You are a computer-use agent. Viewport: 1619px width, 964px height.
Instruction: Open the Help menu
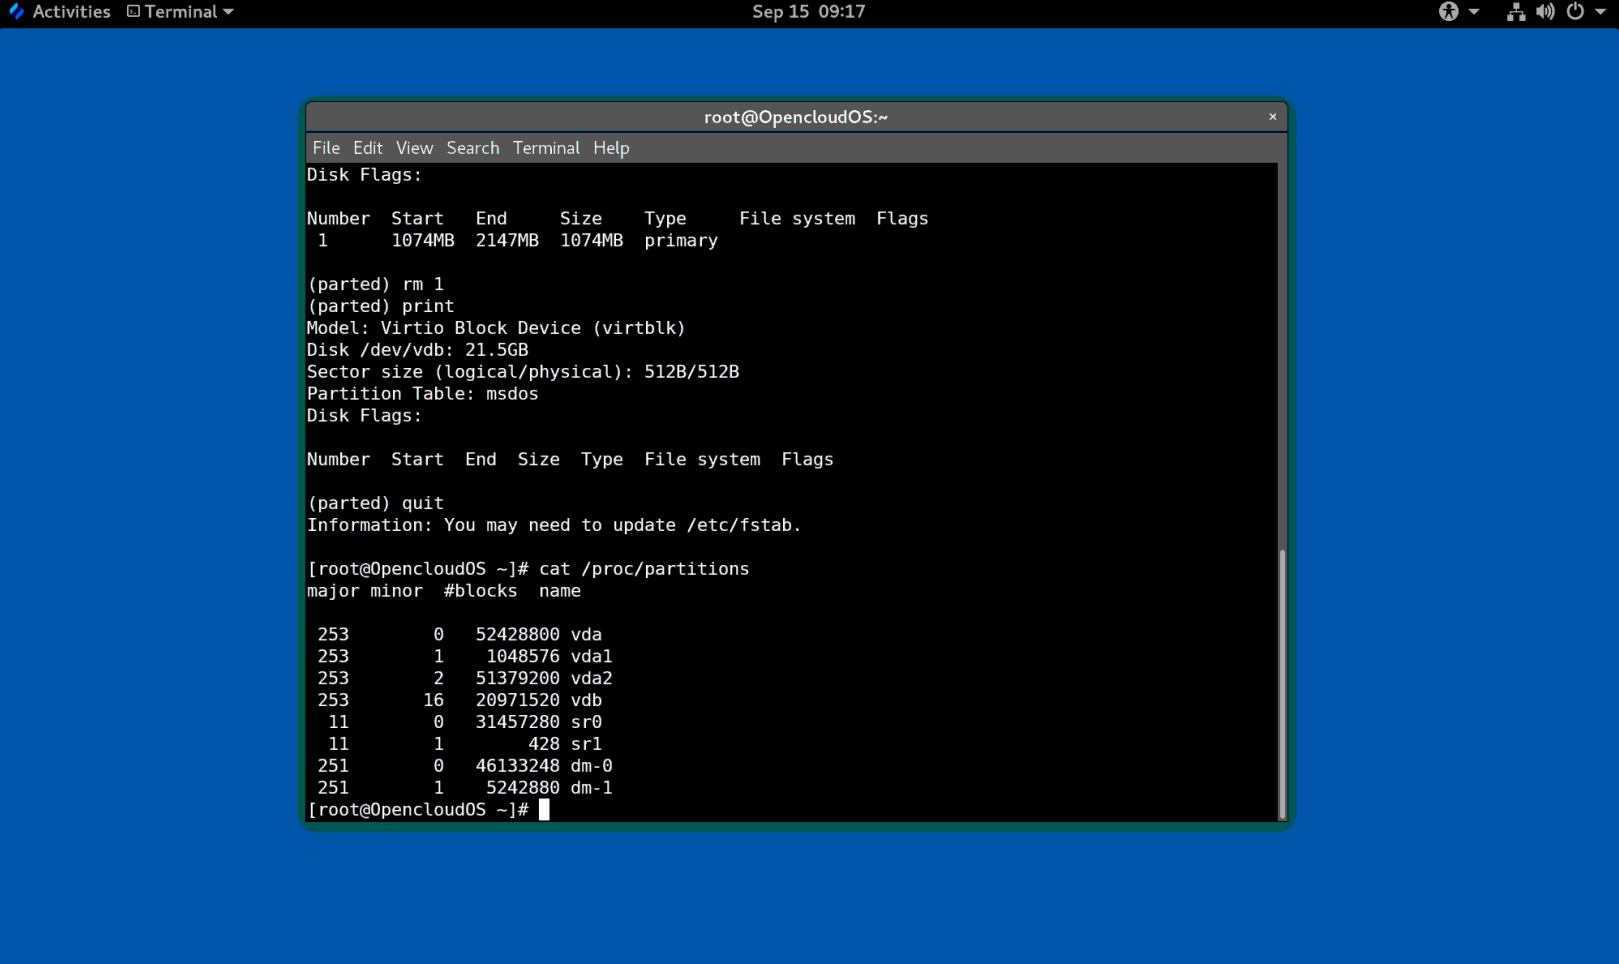(611, 148)
